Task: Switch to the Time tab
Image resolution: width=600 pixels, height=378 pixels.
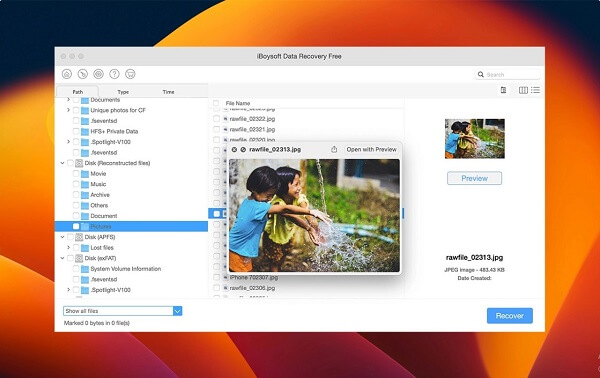Action: (168, 92)
